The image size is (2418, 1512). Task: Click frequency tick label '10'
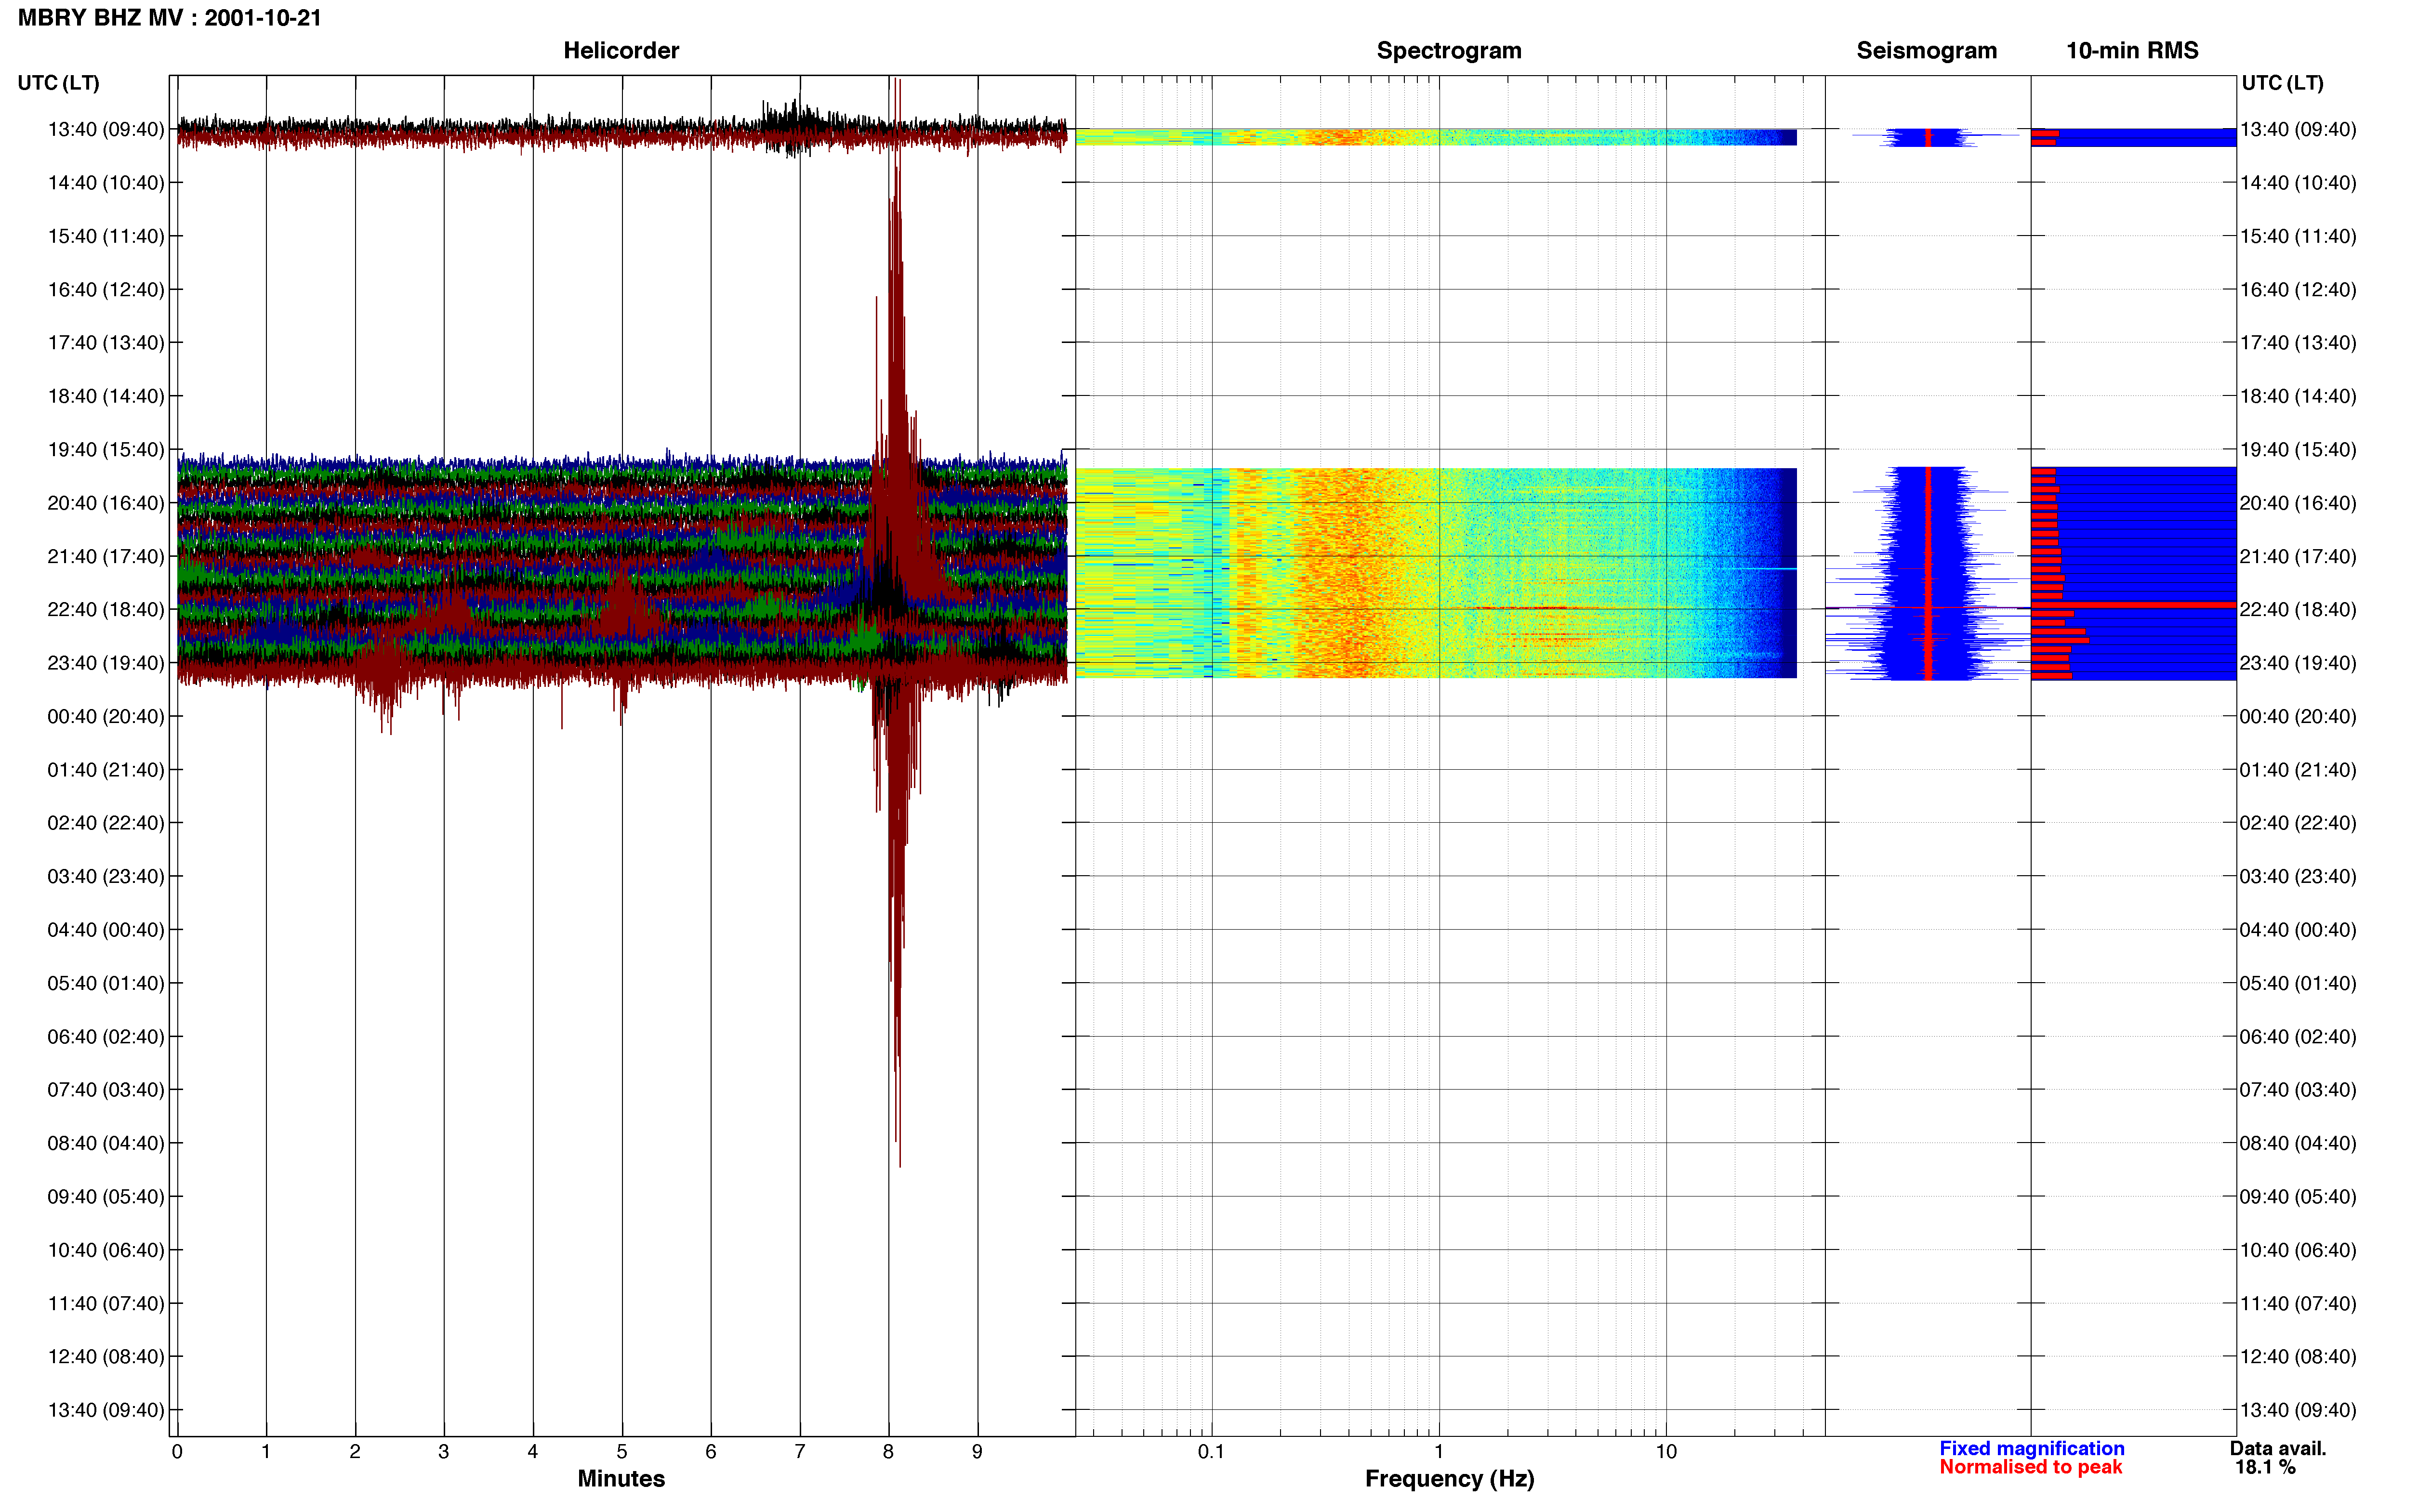pyautogui.click(x=1666, y=1452)
